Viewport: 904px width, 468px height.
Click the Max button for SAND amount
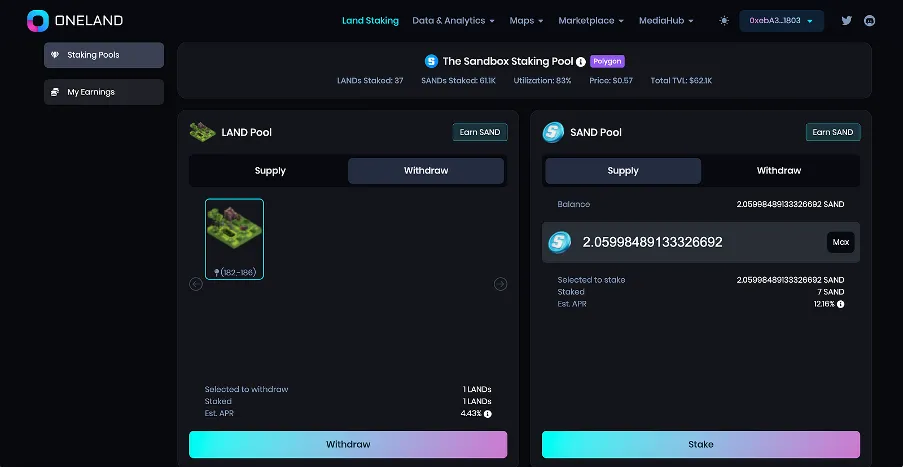[x=840, y=242]
